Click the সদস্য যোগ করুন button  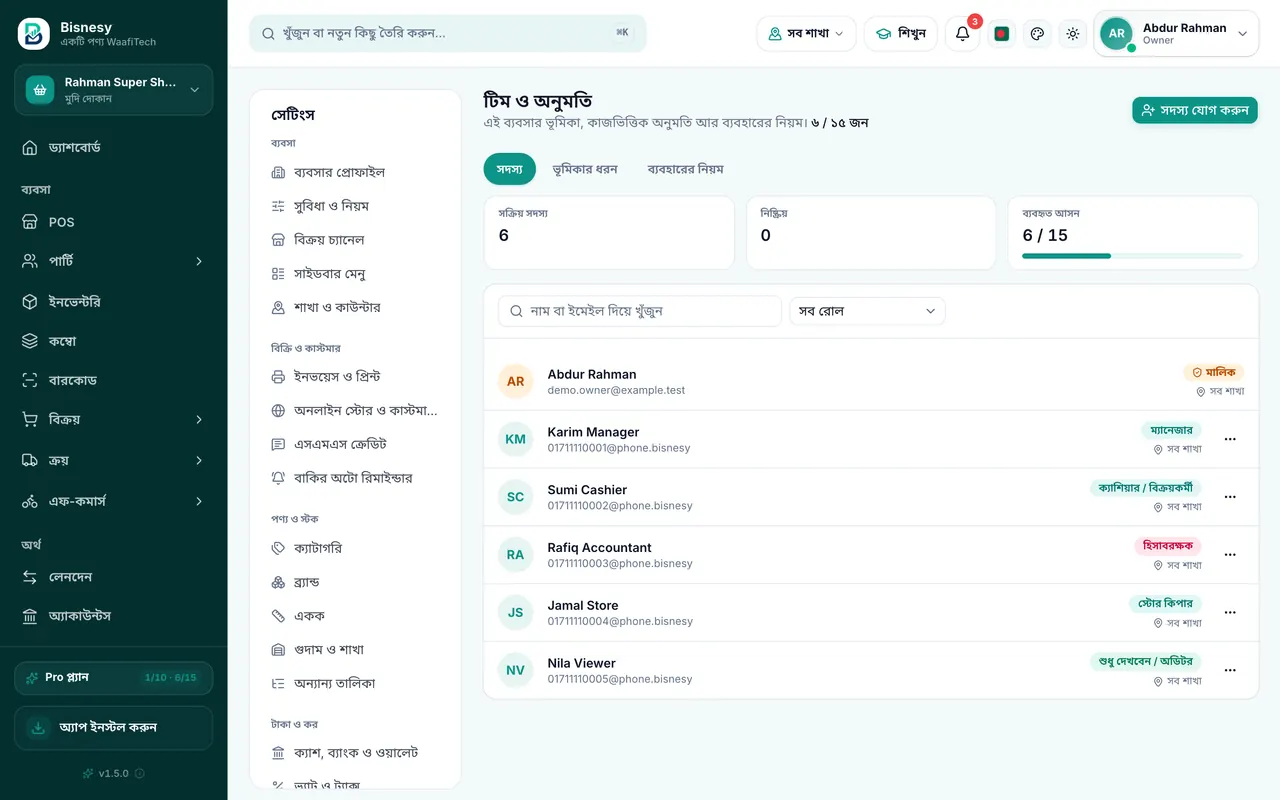click(1195, 110)
